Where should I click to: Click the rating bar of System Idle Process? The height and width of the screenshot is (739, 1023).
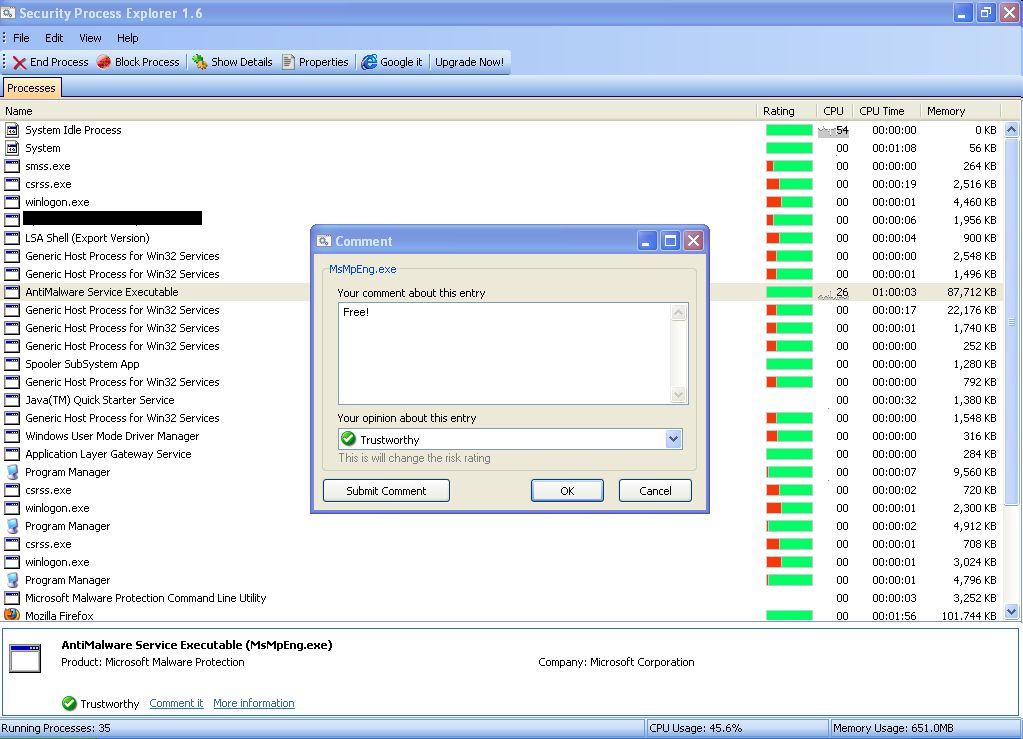[789, 130]
